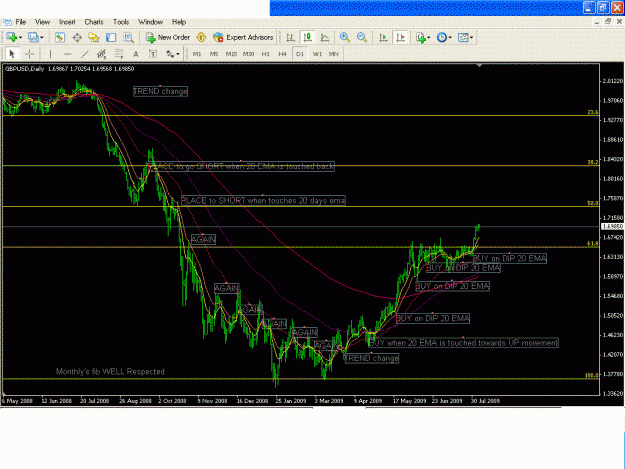The width and height of the screenshot is (625, 469).
Task: Open the Navigator folder-star icon
Action: pyautogui.click(x=94, y=37)
